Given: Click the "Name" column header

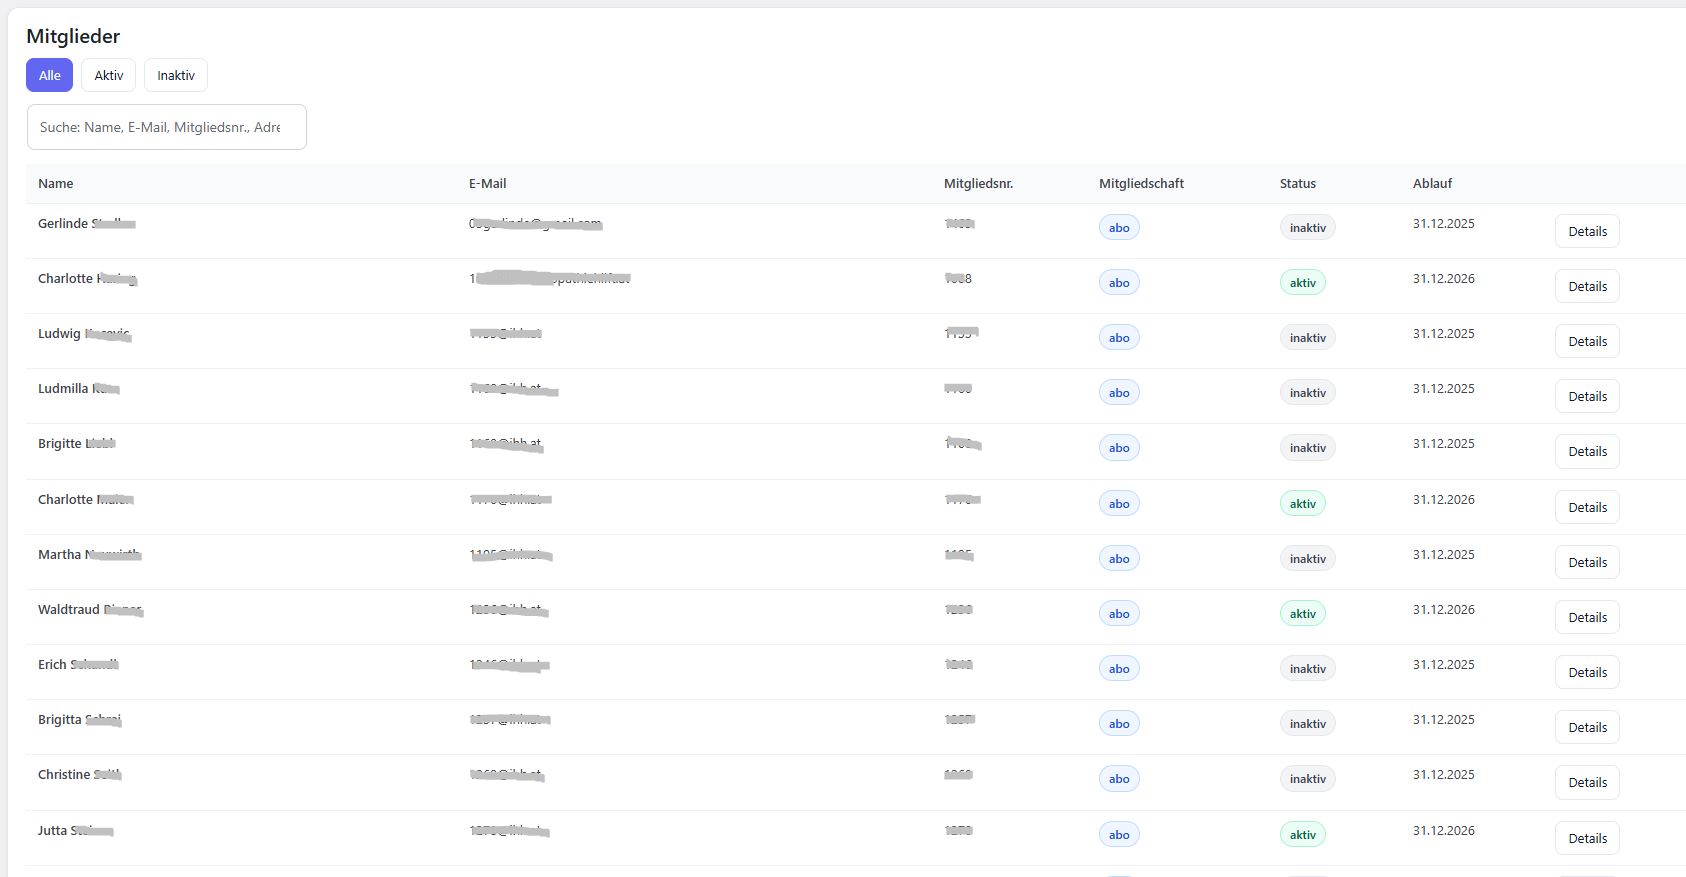Looking at the screenshot, I should (x=56, y=183).
